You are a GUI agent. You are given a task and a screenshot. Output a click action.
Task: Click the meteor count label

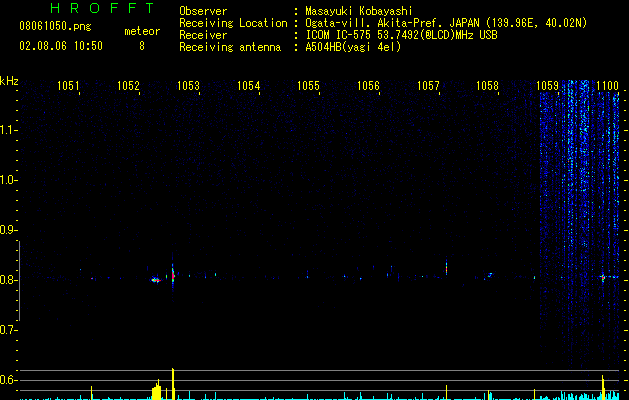click(x=142, y=31)
